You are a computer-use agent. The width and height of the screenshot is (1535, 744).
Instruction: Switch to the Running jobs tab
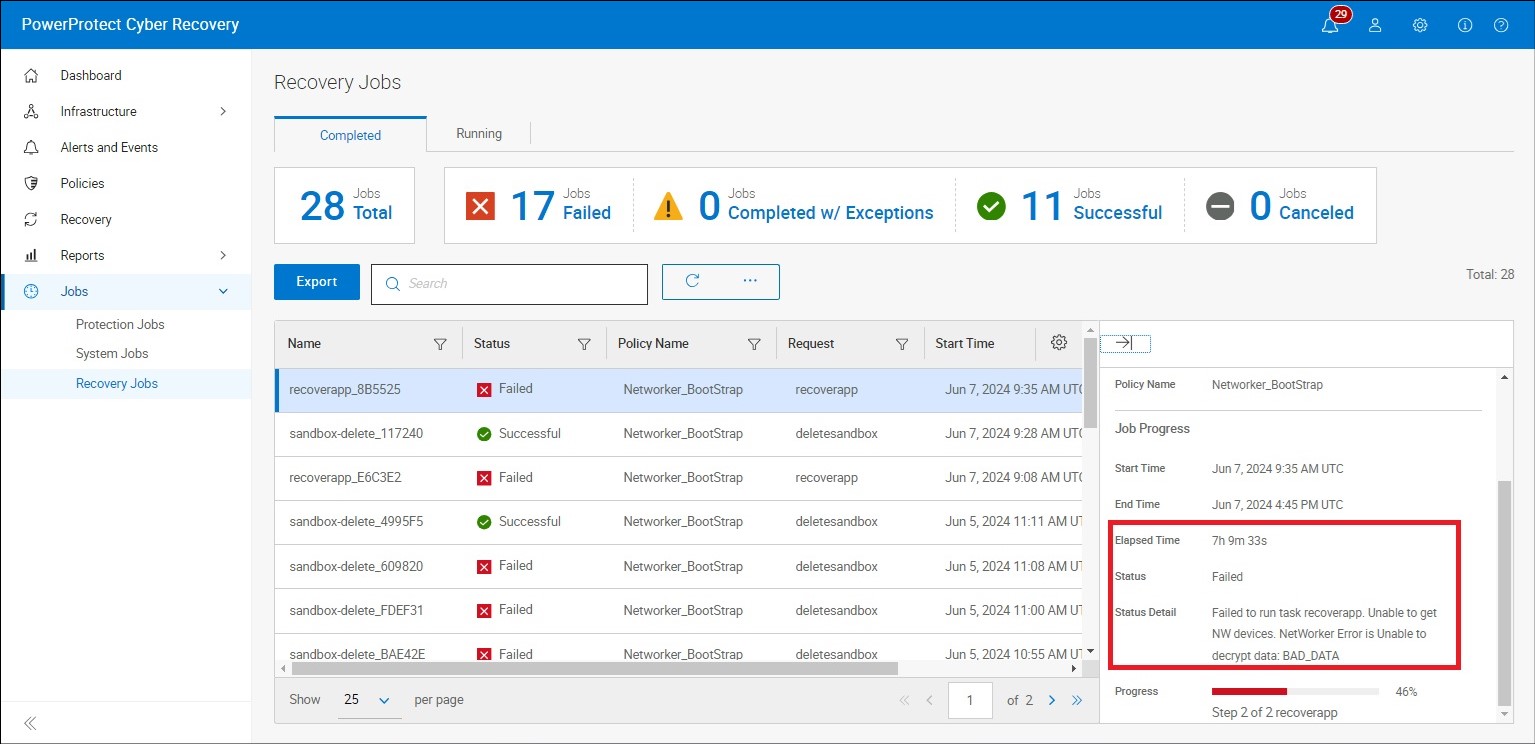[479, 133]
